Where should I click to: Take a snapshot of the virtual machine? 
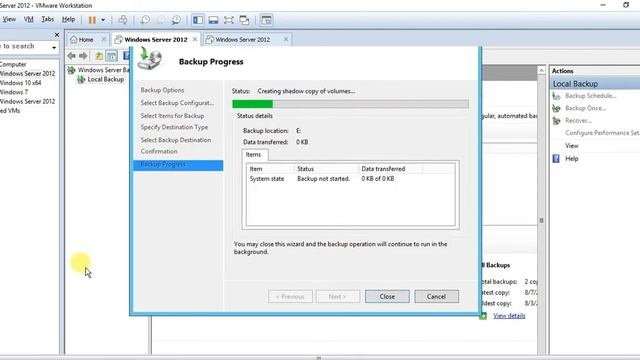[145, 20]
